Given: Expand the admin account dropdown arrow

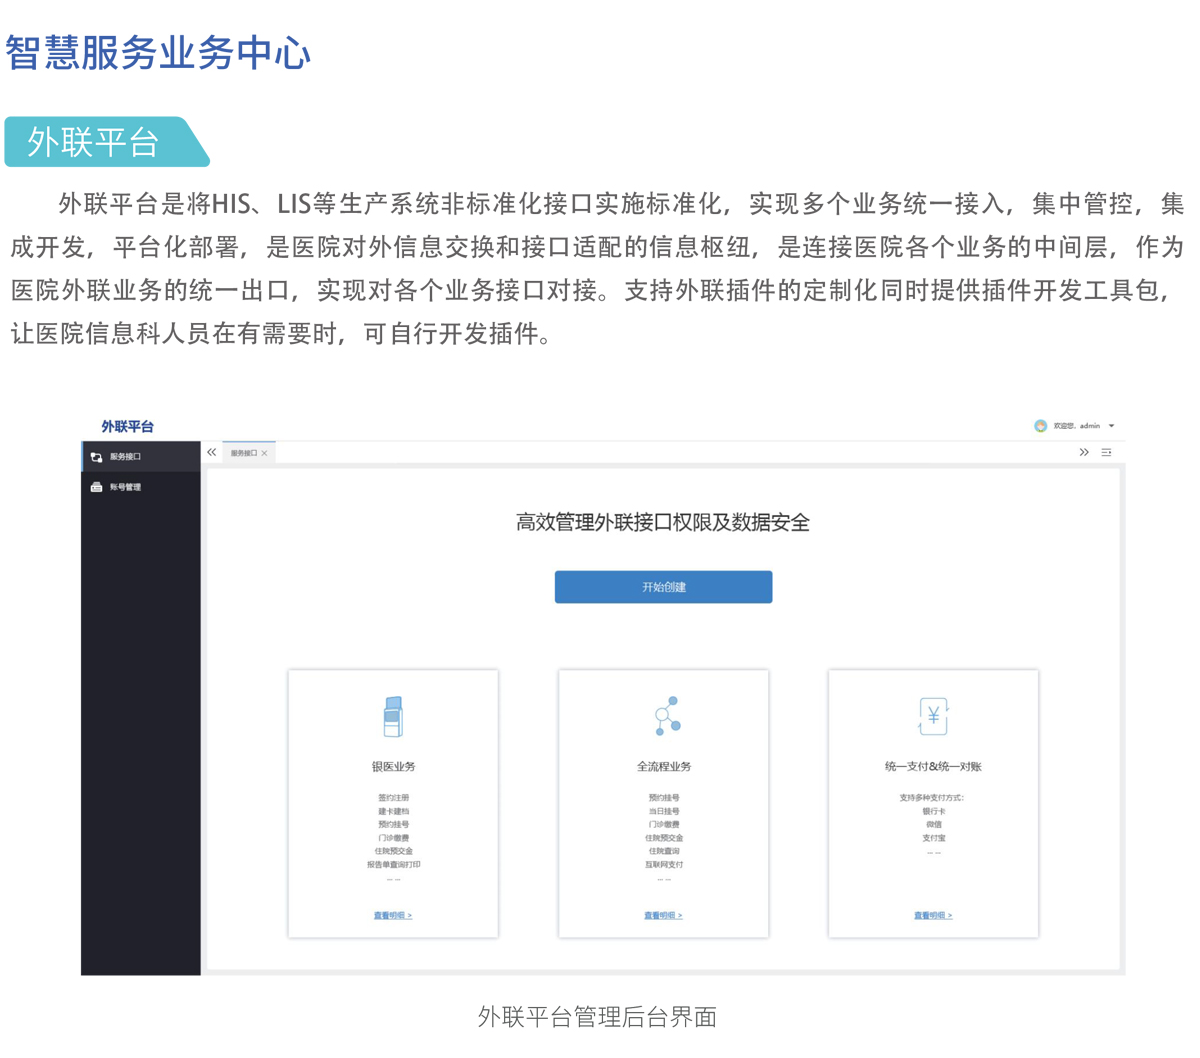Looking at the screenshot, I should point(1111,426).
